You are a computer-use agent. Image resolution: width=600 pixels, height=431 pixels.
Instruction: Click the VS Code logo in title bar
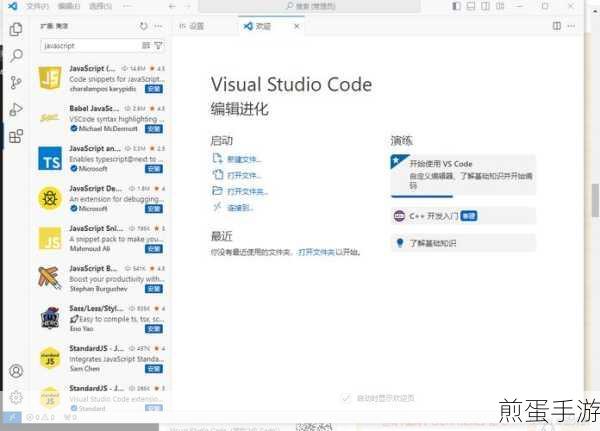click(x=12, y=6)
